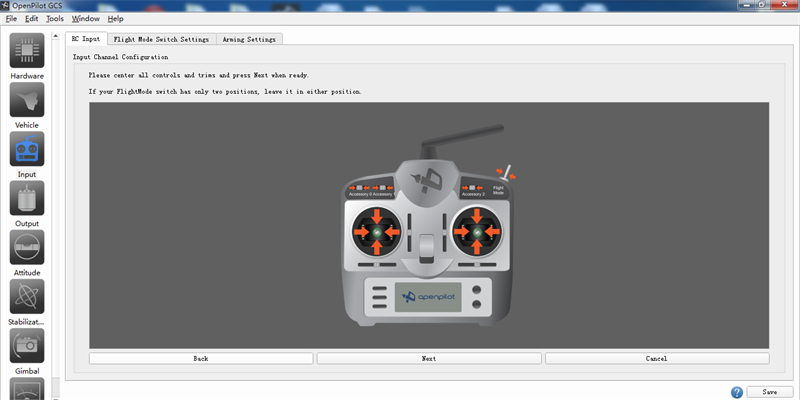Click the OpenPilot GCS title bar logo
The width and height of the screenshot is (800, 400).
pyautogui.click(x=6, y=5)
